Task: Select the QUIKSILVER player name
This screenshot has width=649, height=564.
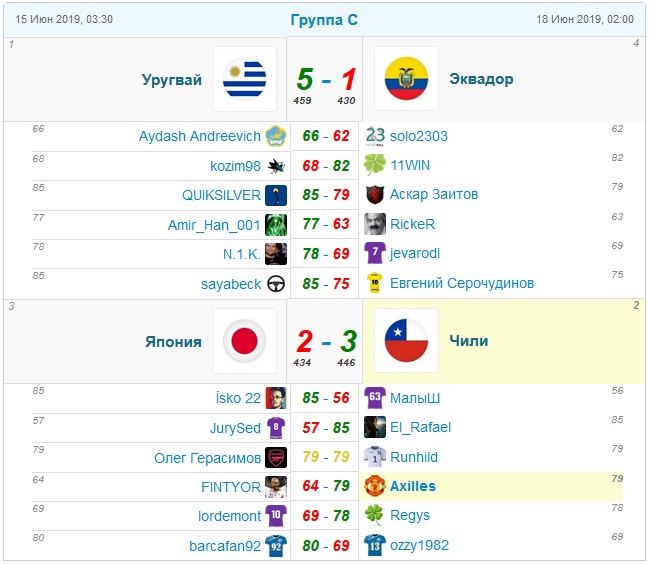Action: (221, 195)
